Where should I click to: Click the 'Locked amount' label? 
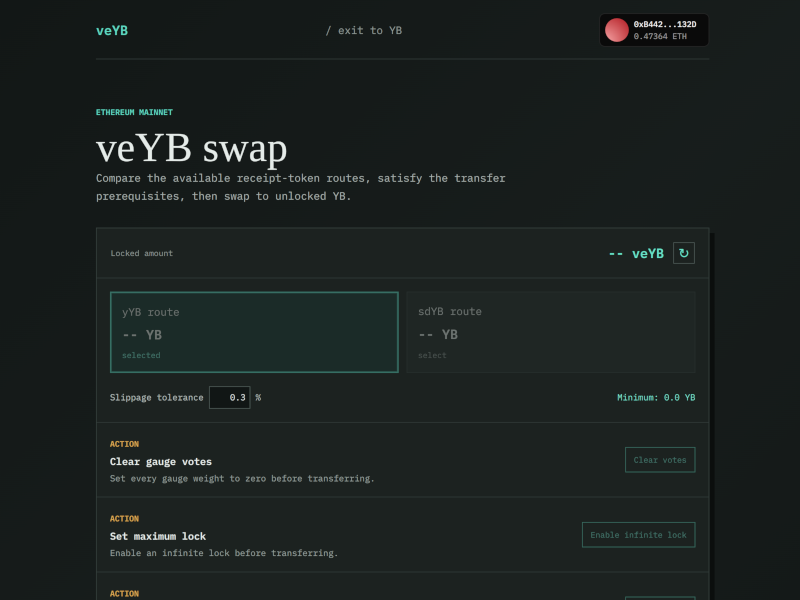pos(142,253)
